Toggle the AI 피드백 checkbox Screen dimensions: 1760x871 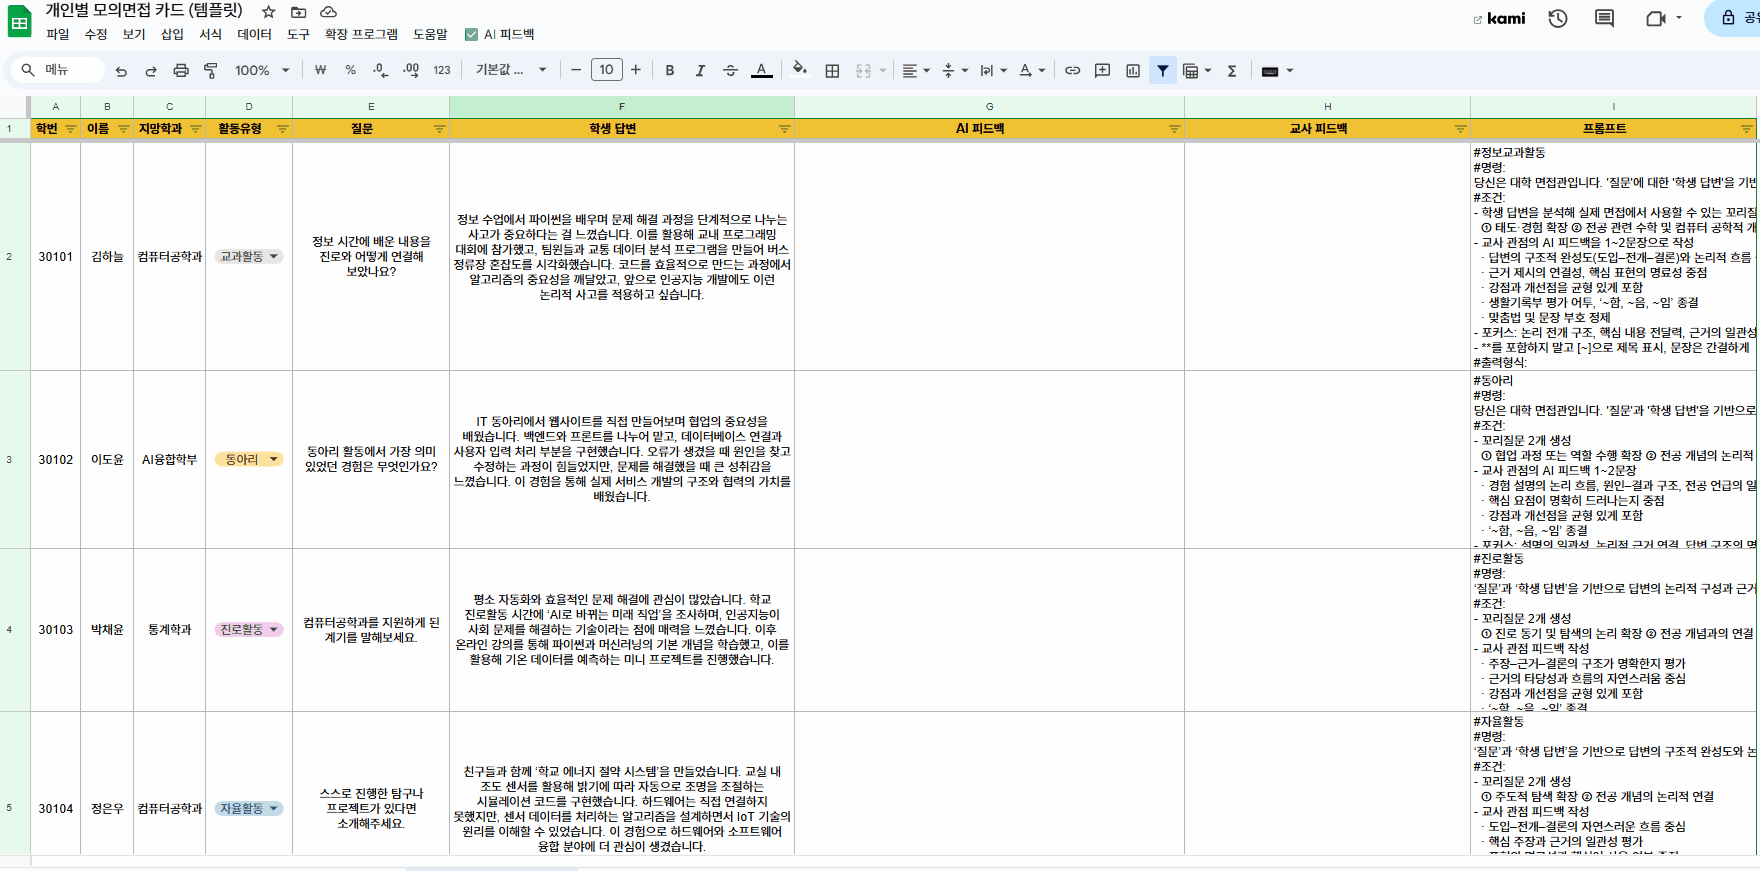[471, 34]
